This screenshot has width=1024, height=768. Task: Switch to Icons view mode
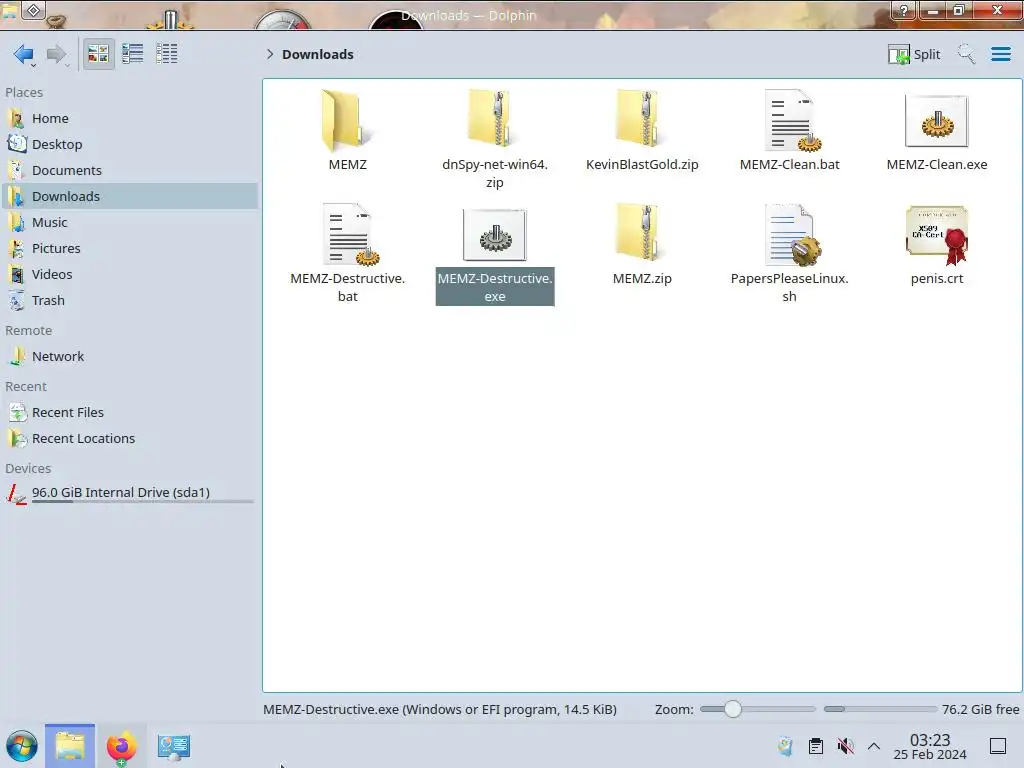coord(98,54)
